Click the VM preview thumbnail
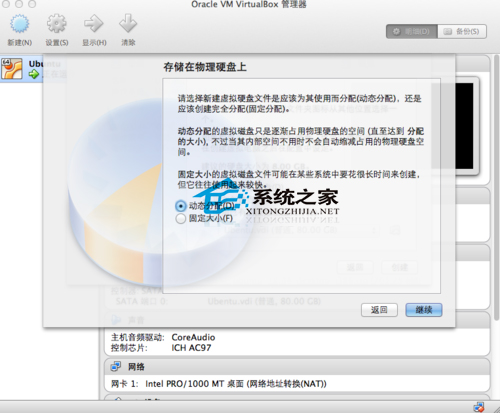This screenshot has width=500, height=413. [464, 126]
